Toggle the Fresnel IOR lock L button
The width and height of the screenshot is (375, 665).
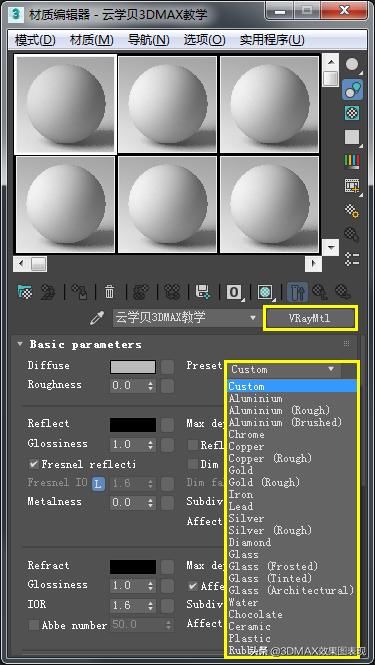pyautogui.click(x=98, y=483)
